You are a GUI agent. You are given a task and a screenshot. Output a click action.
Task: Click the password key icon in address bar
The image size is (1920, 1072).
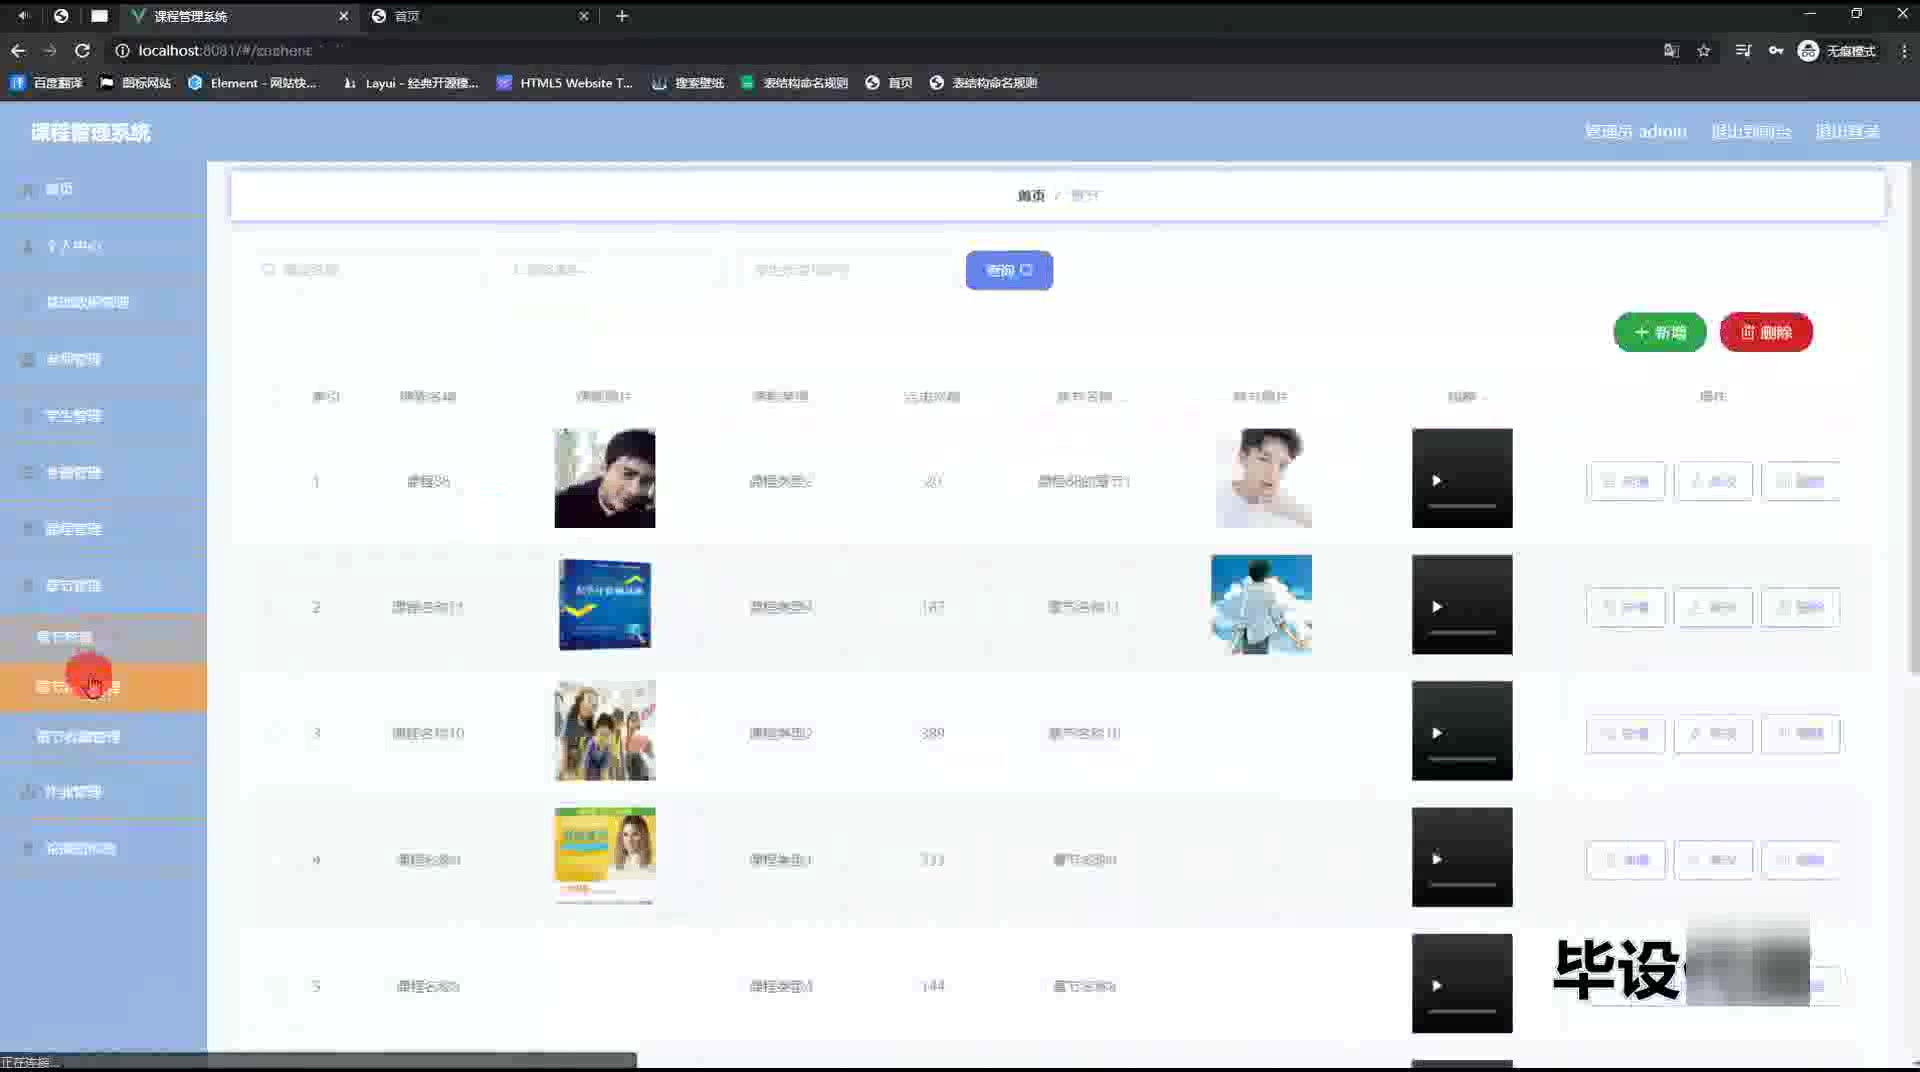1775,50
